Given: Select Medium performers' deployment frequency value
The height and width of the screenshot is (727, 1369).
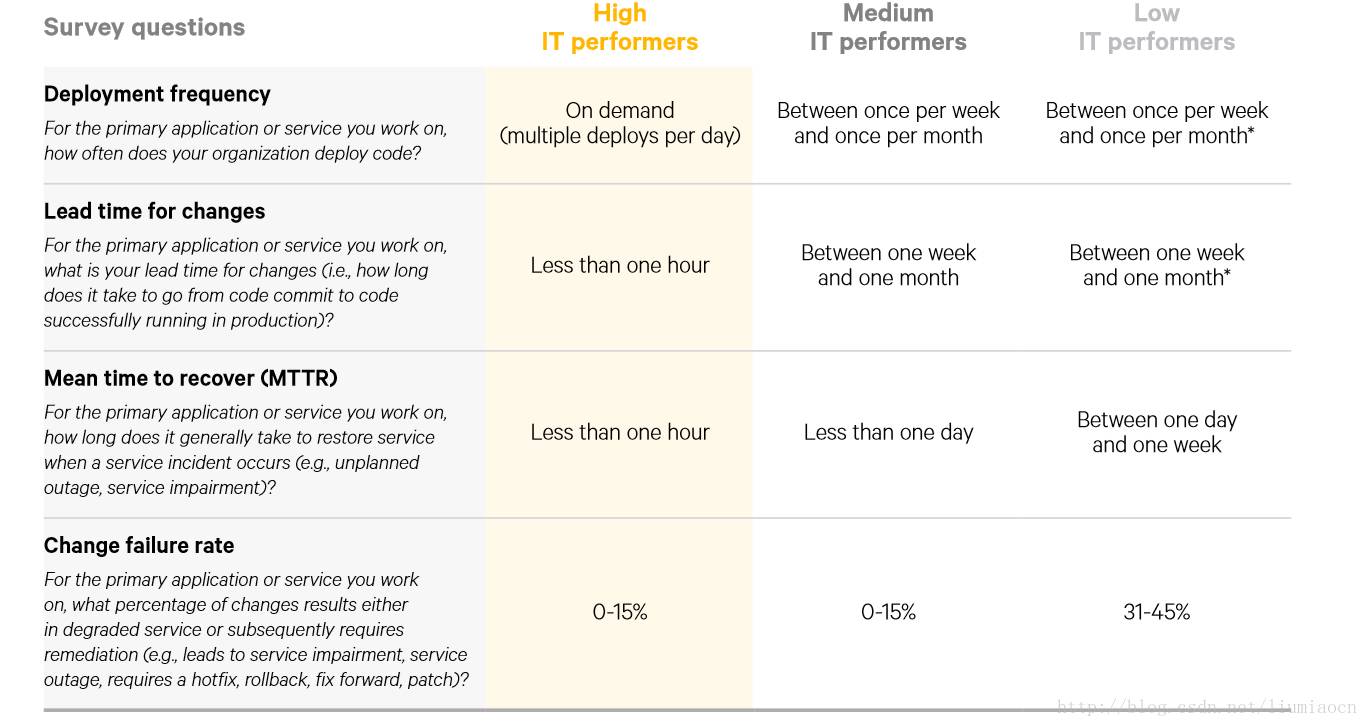Looking at the screenshot, I should pos(888,123).
